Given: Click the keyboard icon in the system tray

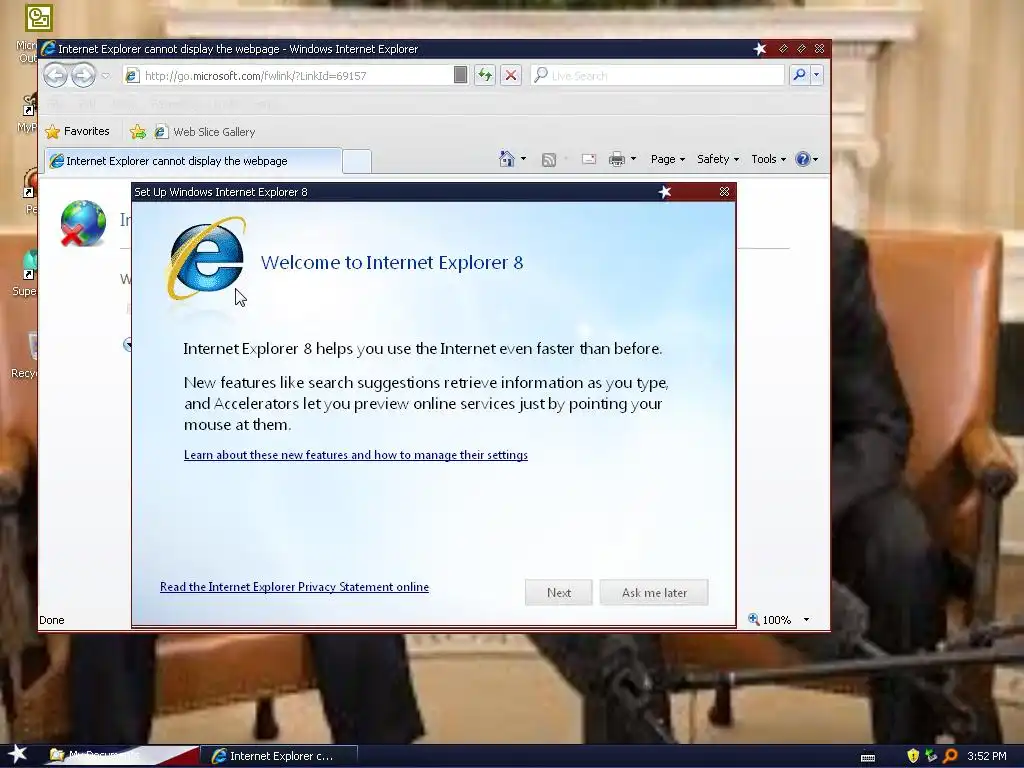Looking at the screenshot, I should pos(868,756).
